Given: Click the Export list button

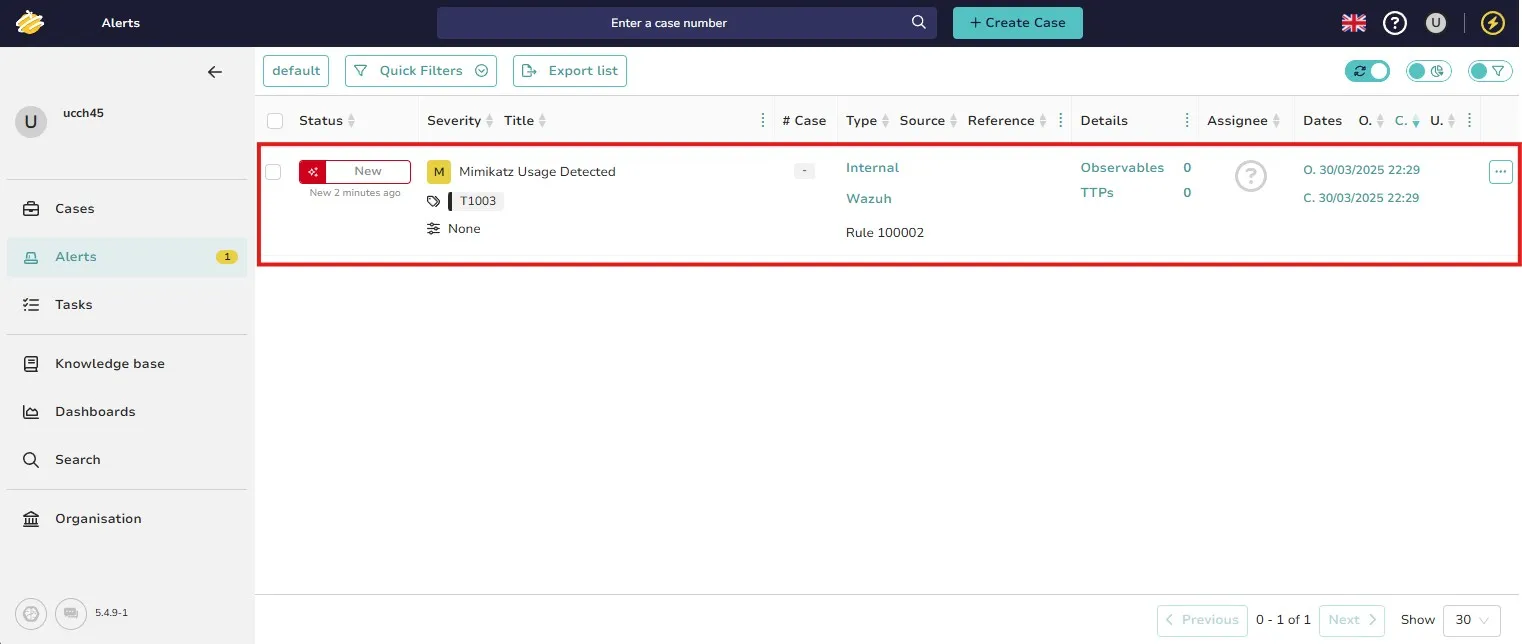Looking at the screenshot, I should click(x=570, y=71).
